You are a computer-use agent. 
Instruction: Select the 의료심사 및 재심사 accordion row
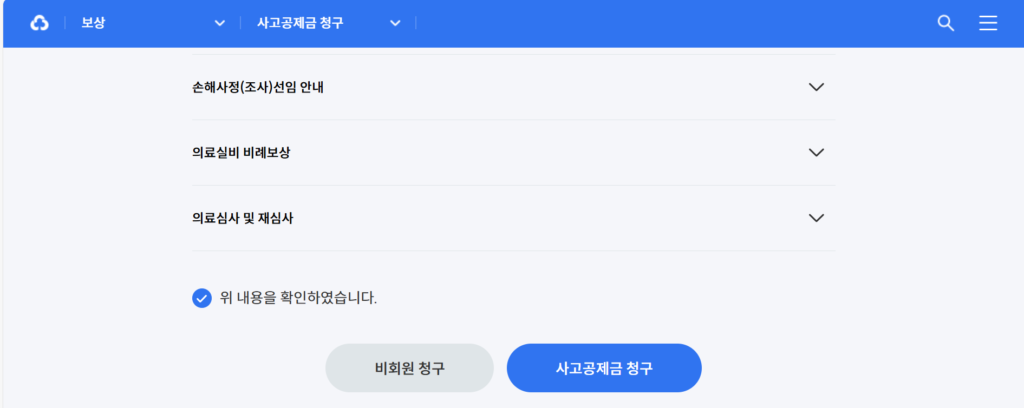(514, 218)
